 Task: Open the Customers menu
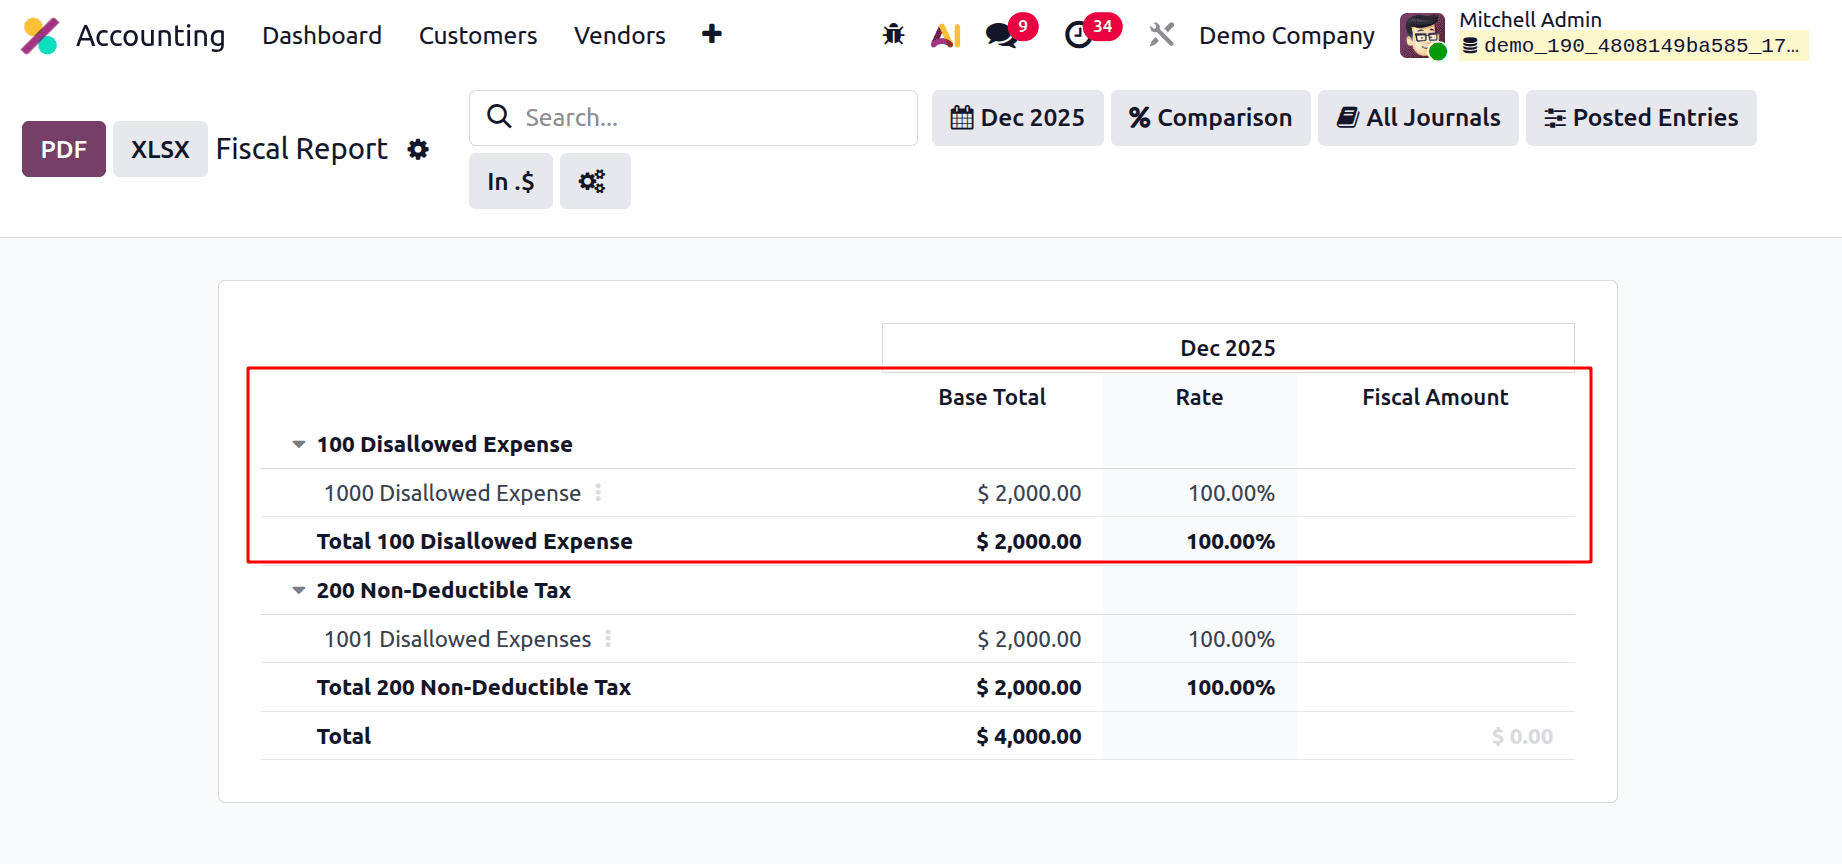[478, 36]
